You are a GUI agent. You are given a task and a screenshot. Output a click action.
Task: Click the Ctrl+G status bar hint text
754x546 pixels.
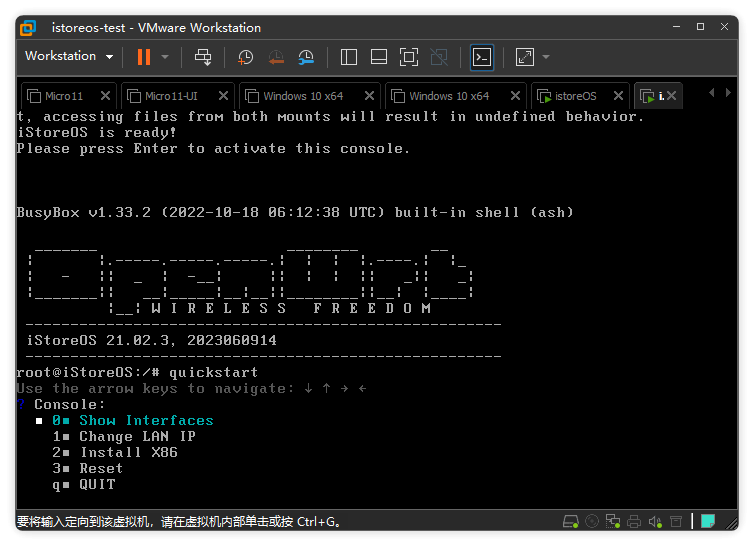tap(179, 521)
